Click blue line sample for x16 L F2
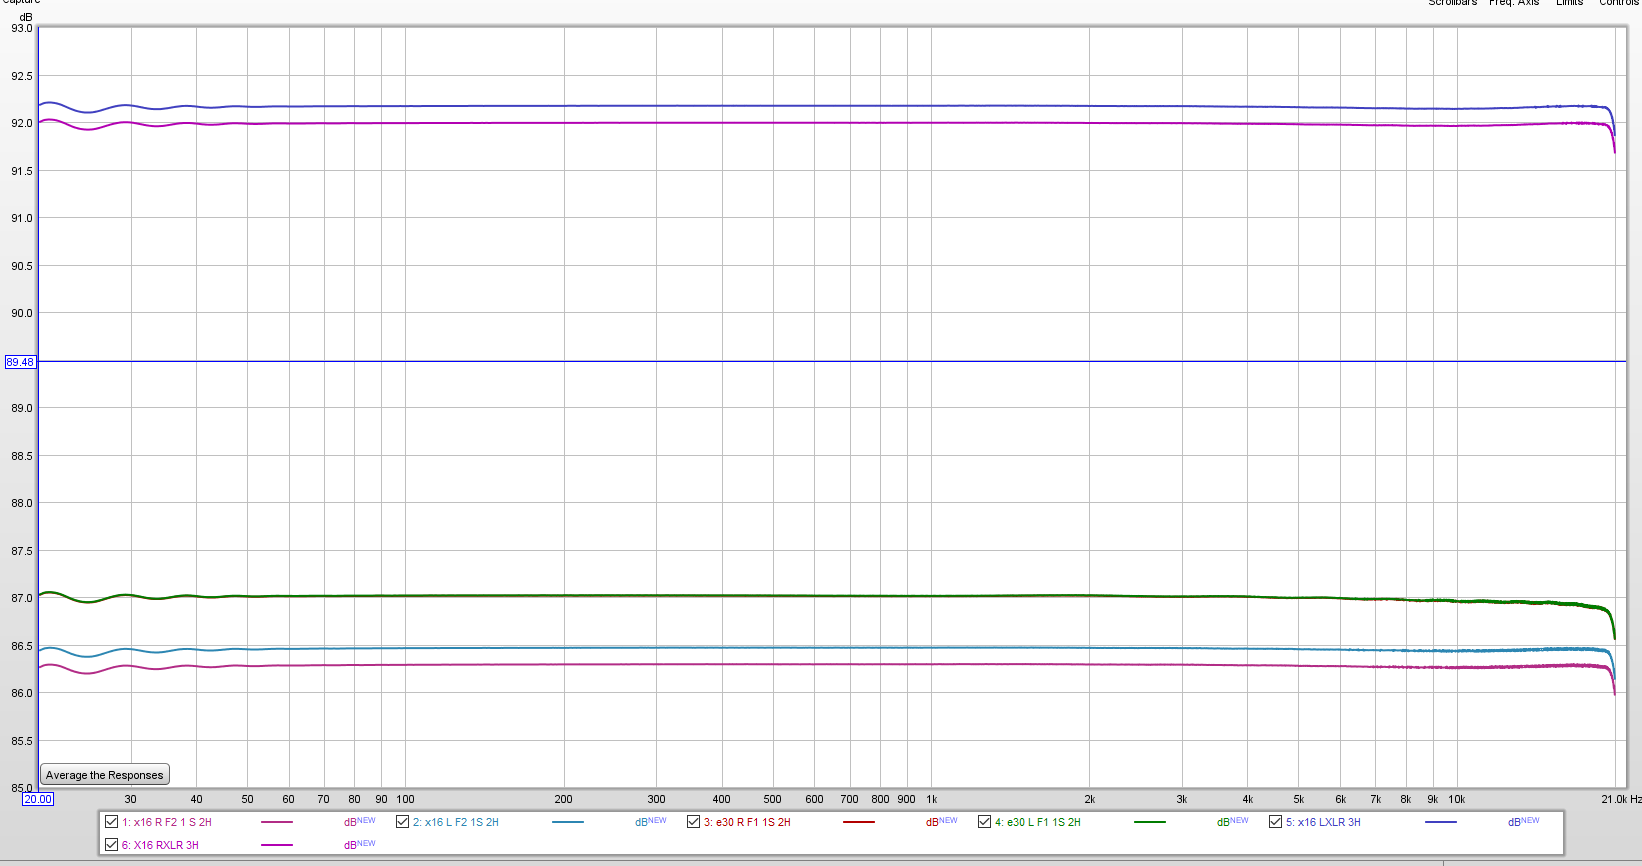The image size is (1642, 866). point(568,822)
